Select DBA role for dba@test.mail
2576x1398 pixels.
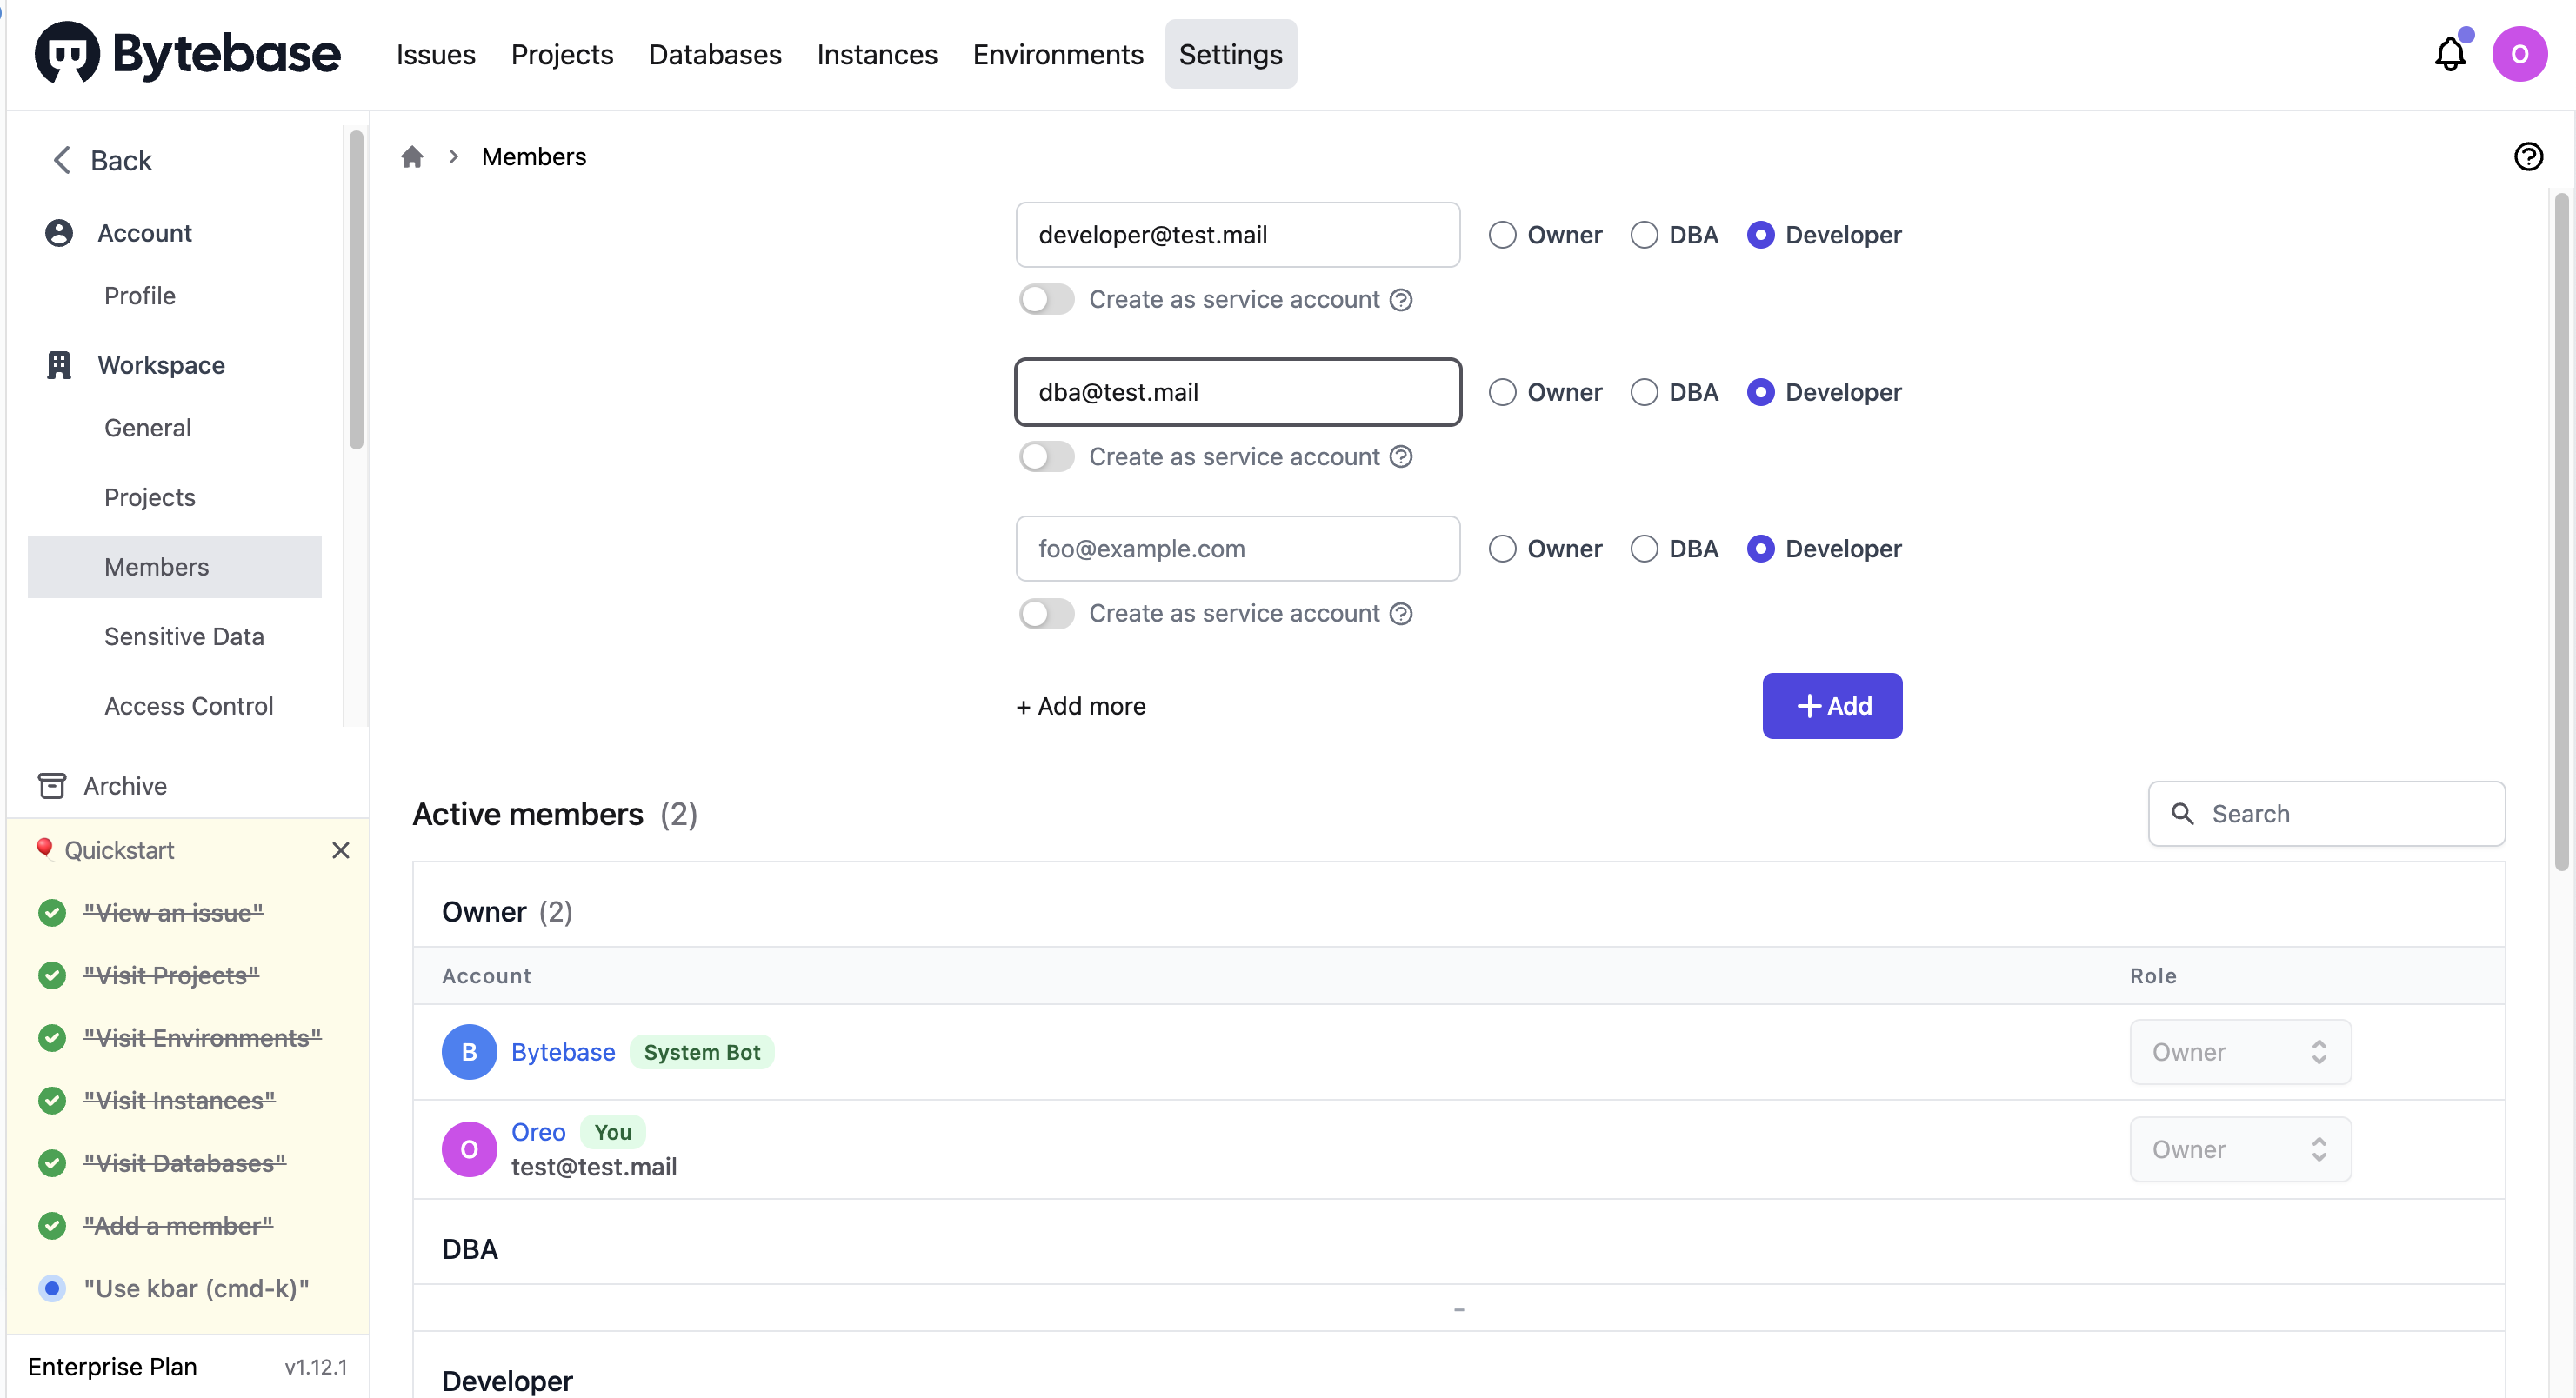(x=1644, y=392)
